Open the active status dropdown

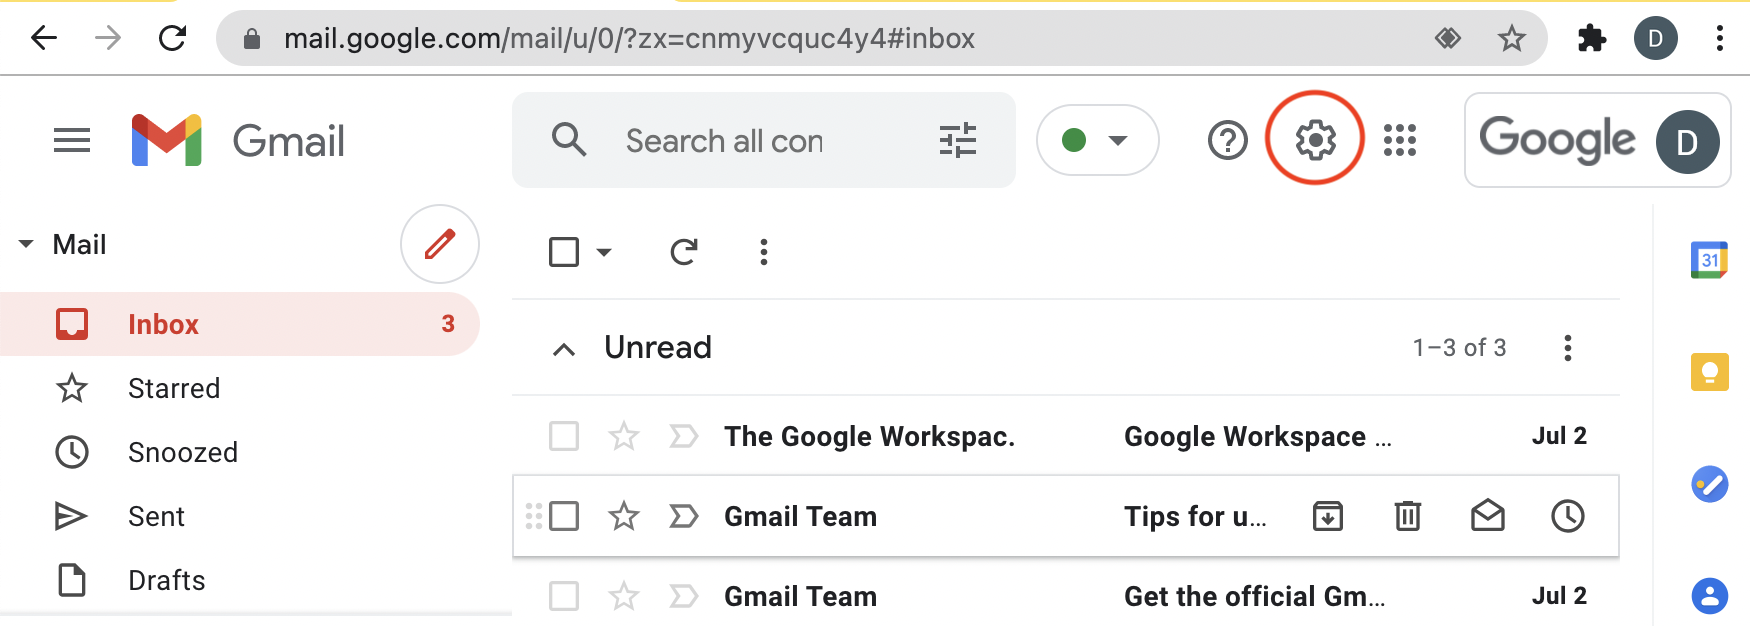click(1097, 140)
